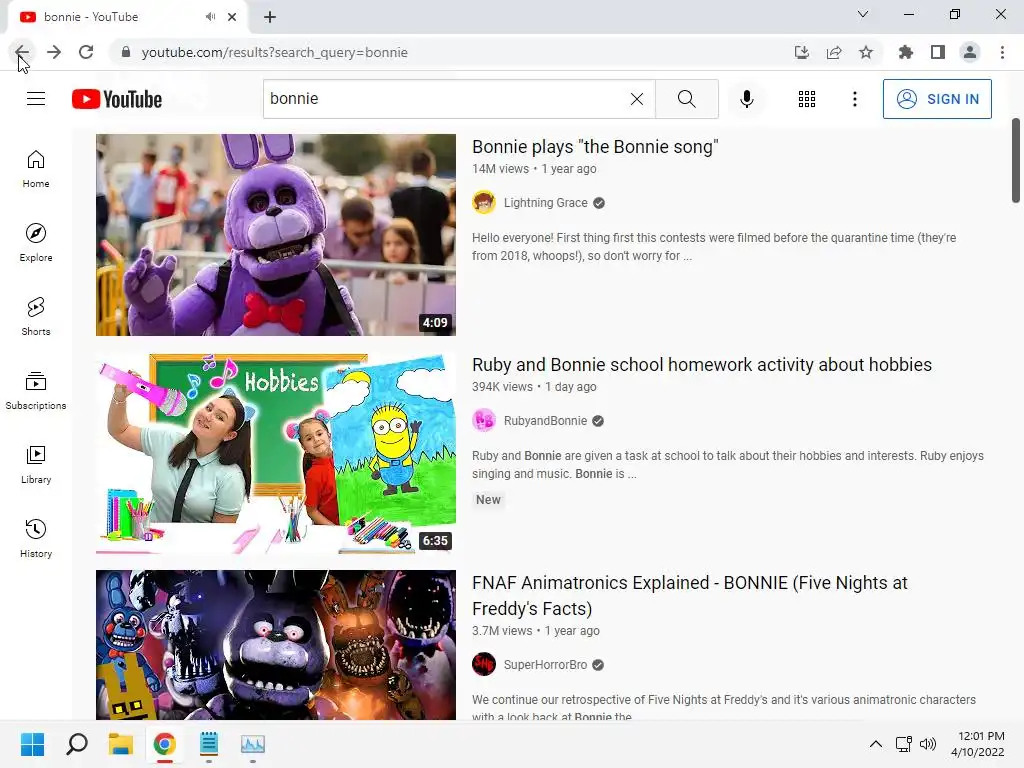
Task: Expand the tab search chevron
Action: [x=863, y=14]
